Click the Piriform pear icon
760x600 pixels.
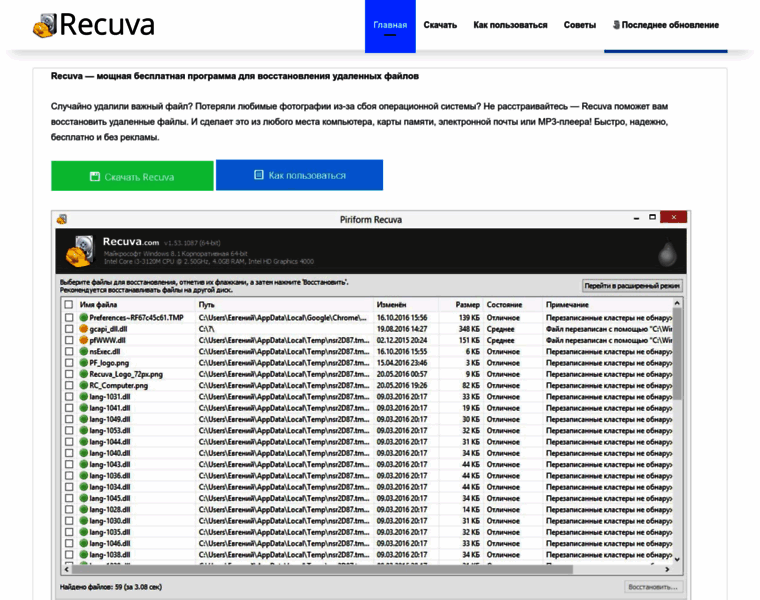click(x=667, y=252)
